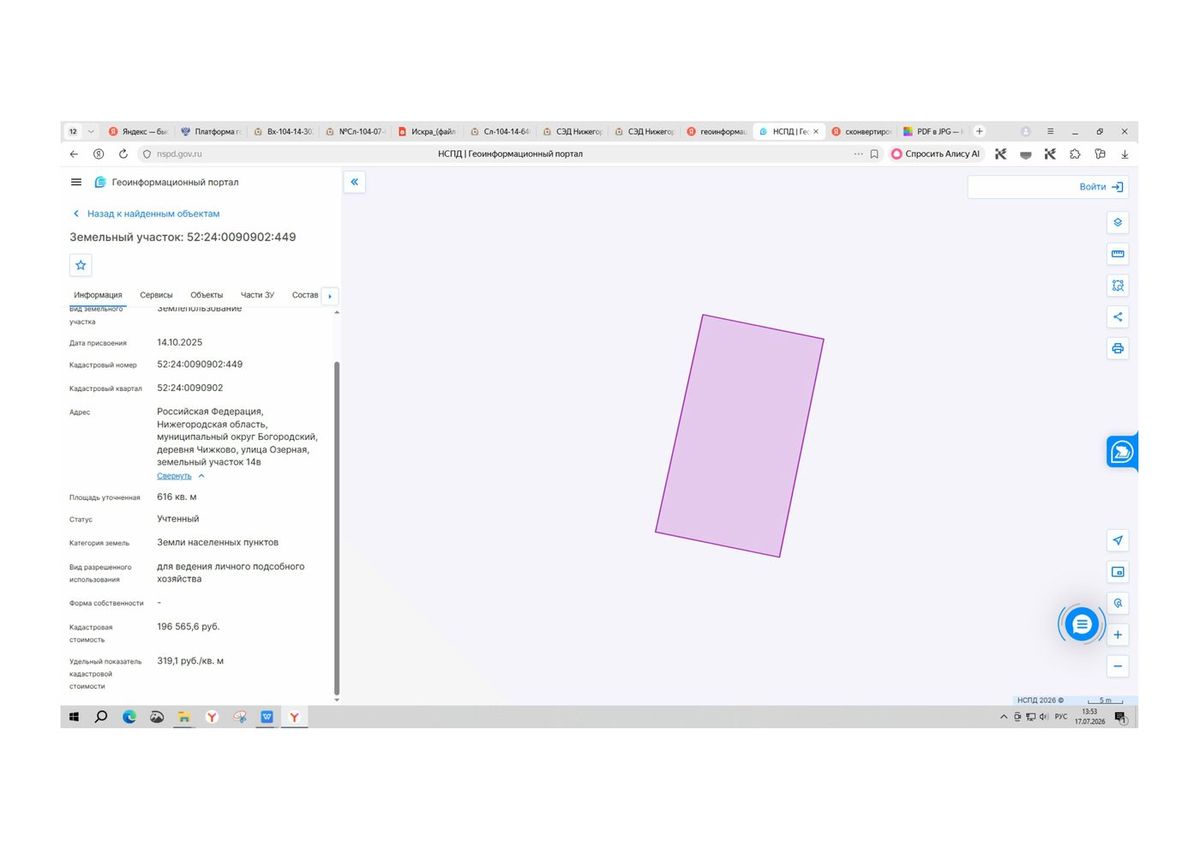Switch to the сконвертиров browser tab
Screen dimensions: 1200x849
click(860, 131)
